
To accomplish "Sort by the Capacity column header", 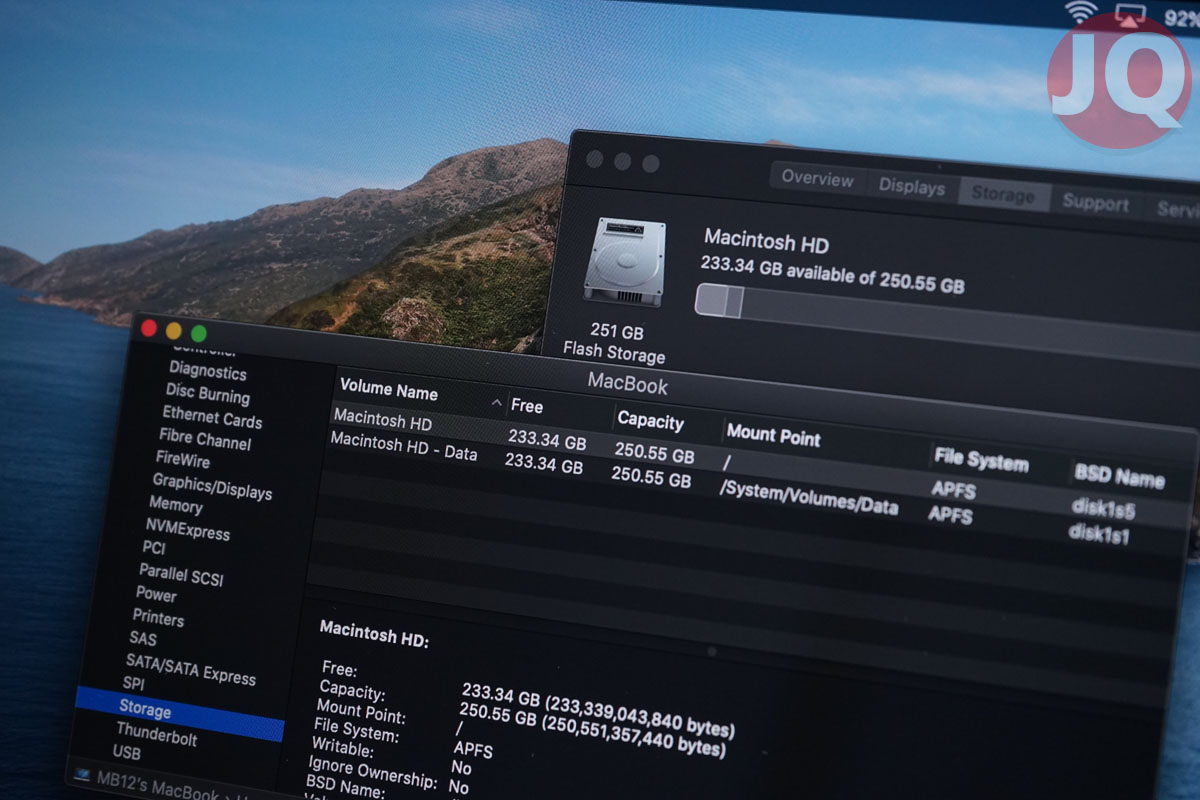I will pos(651,420).
